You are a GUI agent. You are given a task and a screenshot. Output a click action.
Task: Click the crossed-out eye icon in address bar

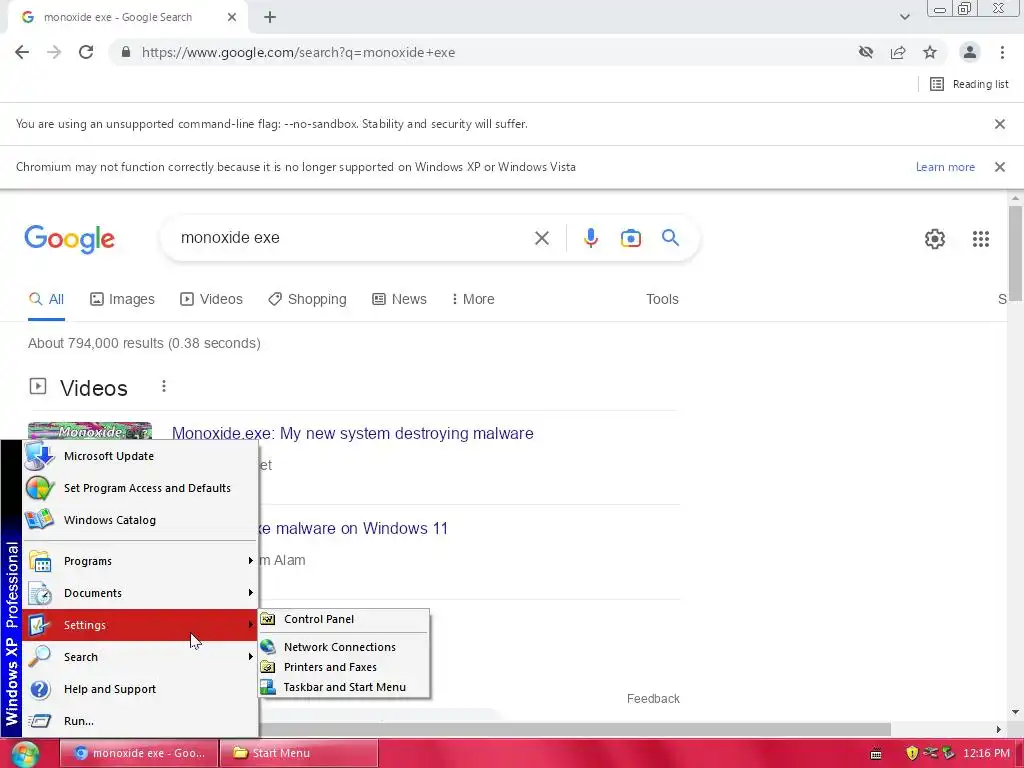point(866,52)
